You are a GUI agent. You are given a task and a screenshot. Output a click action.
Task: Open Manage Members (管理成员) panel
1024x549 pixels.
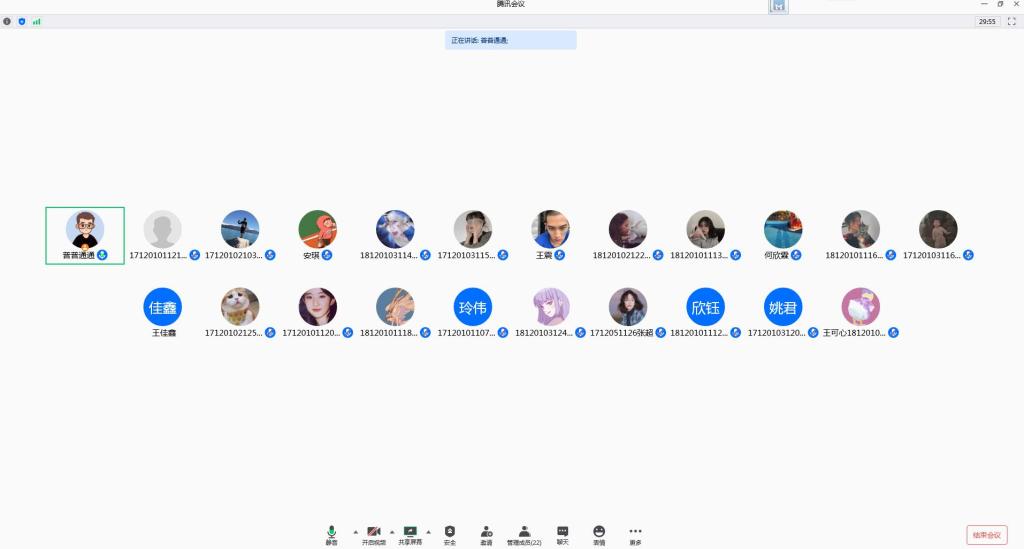(524, 534)
